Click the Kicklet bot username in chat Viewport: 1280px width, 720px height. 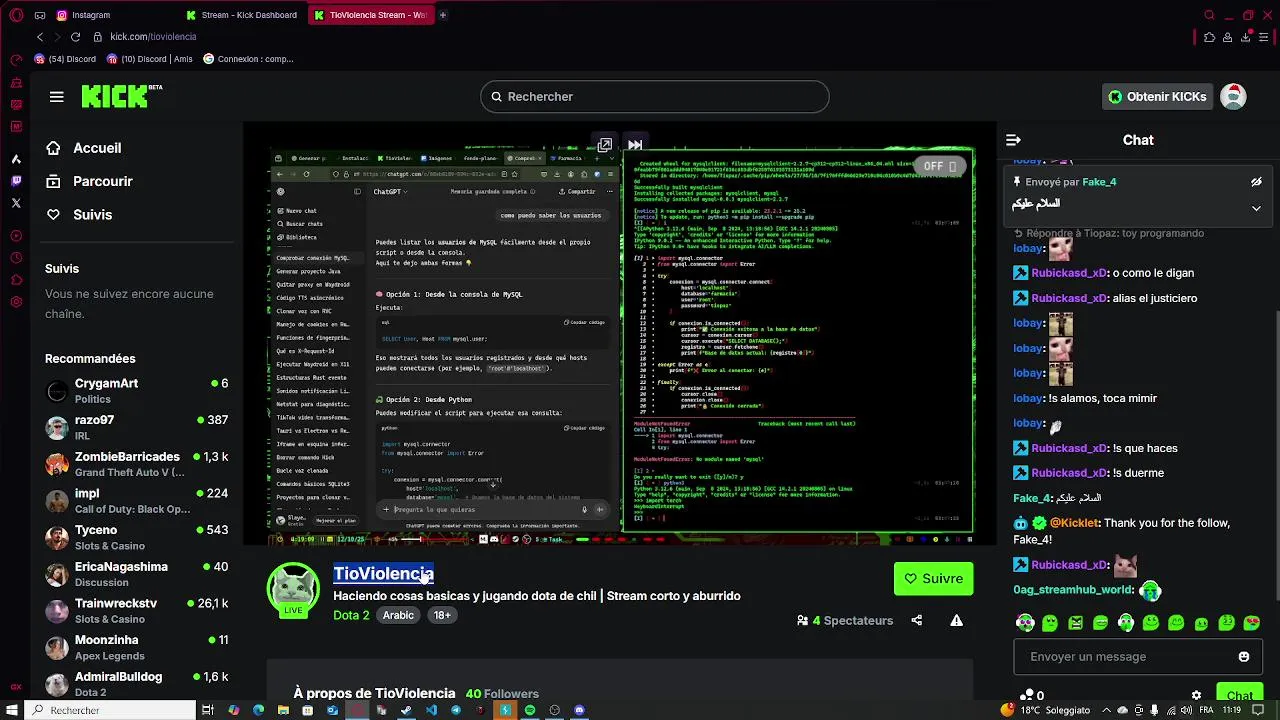click(1075, 523)
